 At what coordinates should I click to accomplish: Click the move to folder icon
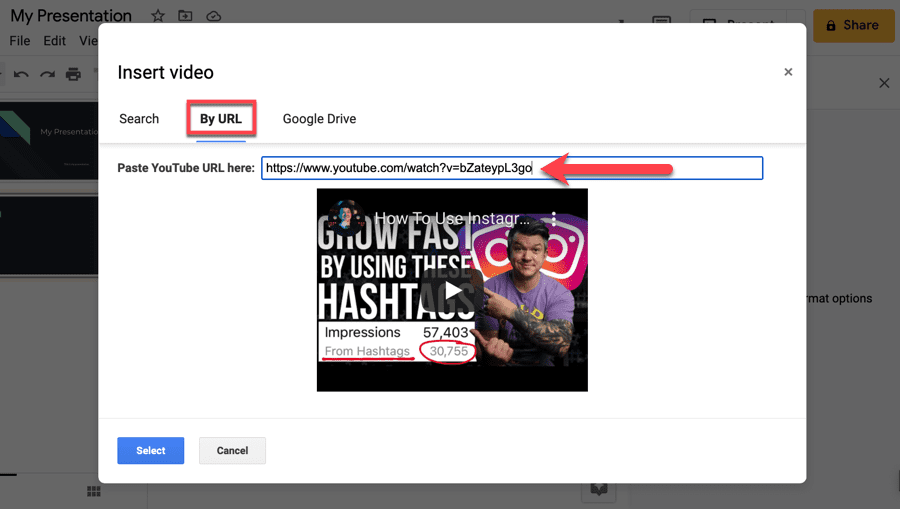(185, 16)
